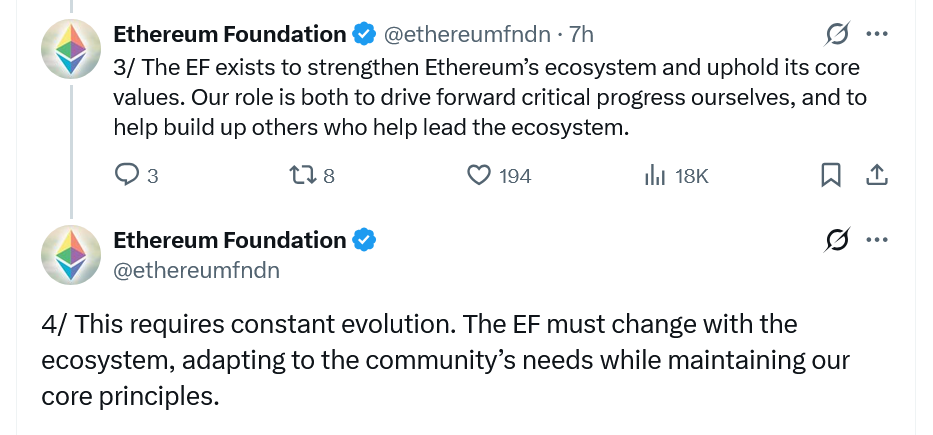The height and width of the screenshot is (435, 933).
Task: Open the 7h timestamp link
Action: [x=581, y=34]
